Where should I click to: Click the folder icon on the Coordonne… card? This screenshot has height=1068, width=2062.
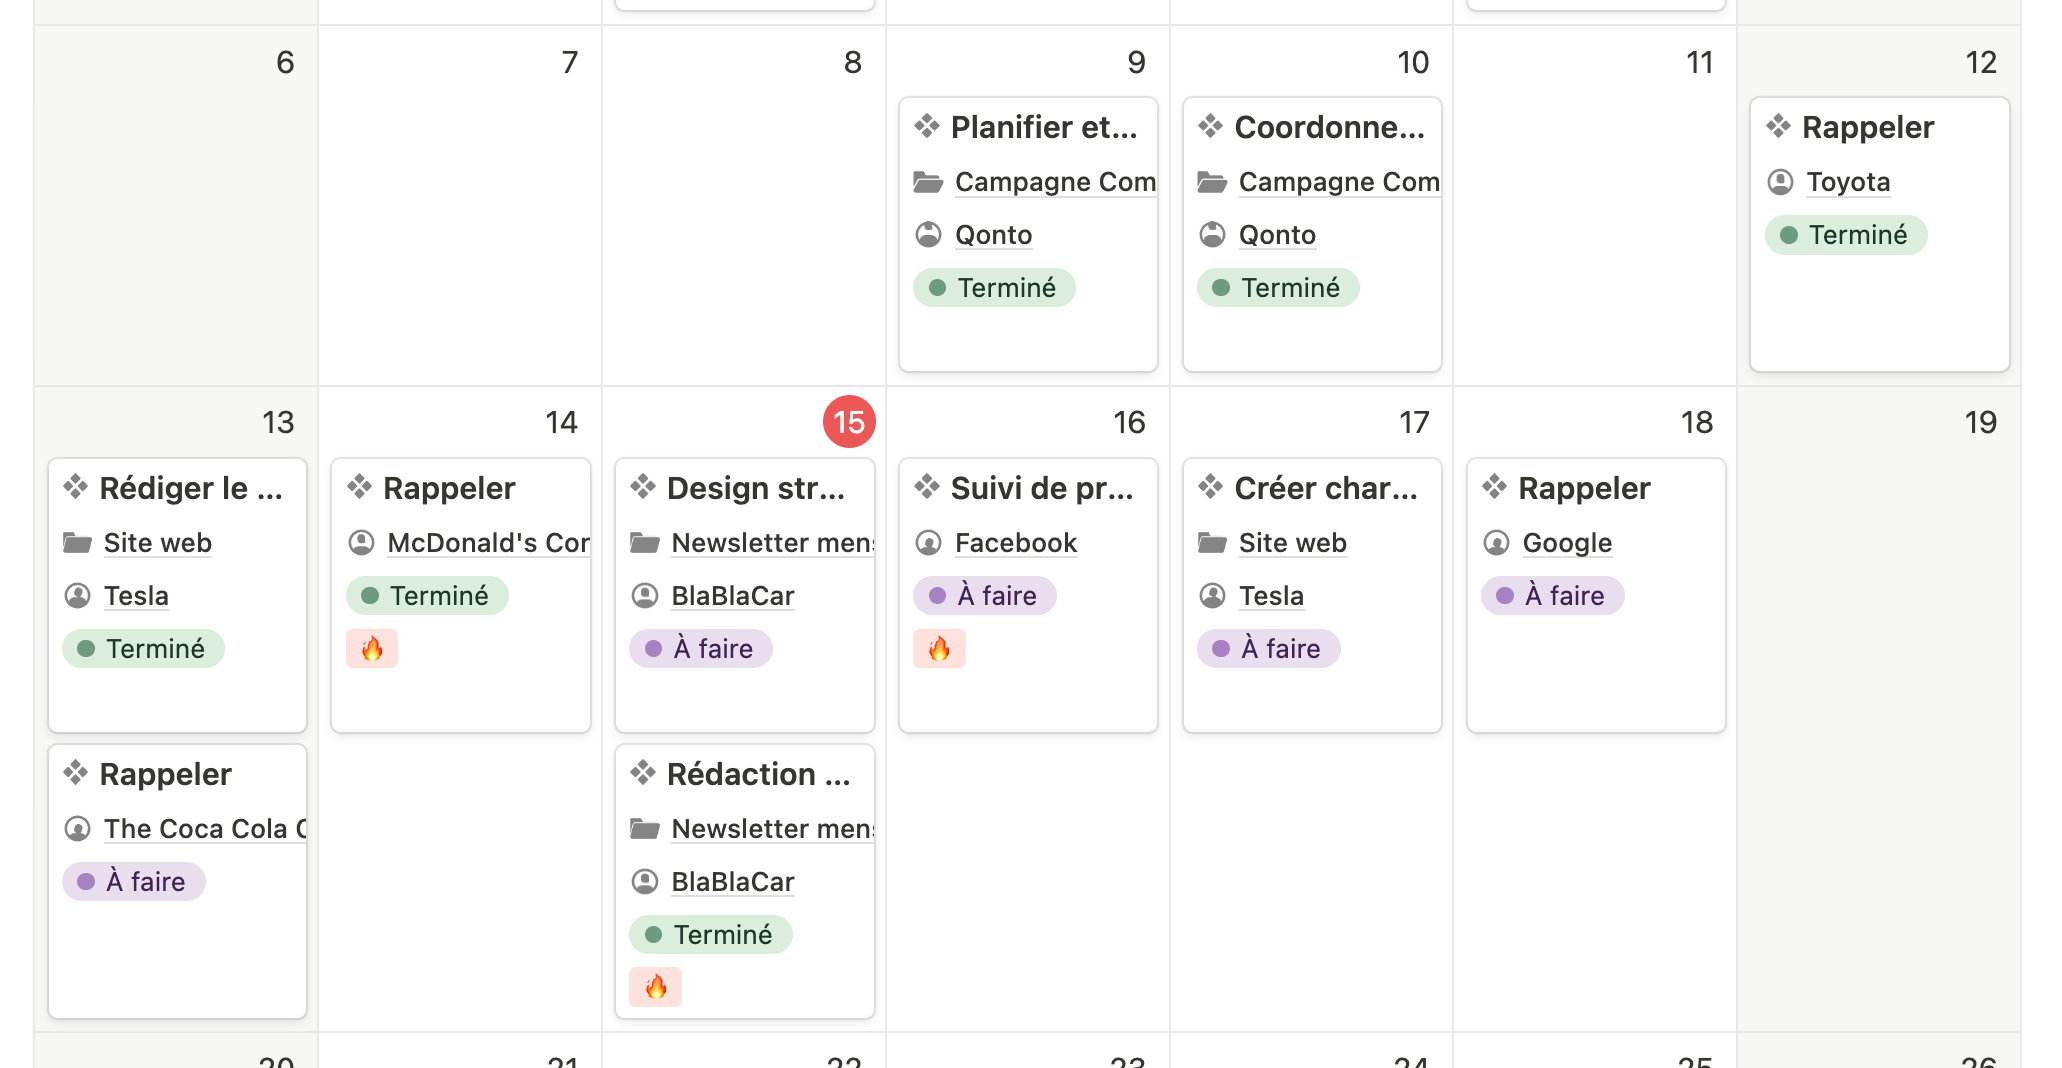1212,182
